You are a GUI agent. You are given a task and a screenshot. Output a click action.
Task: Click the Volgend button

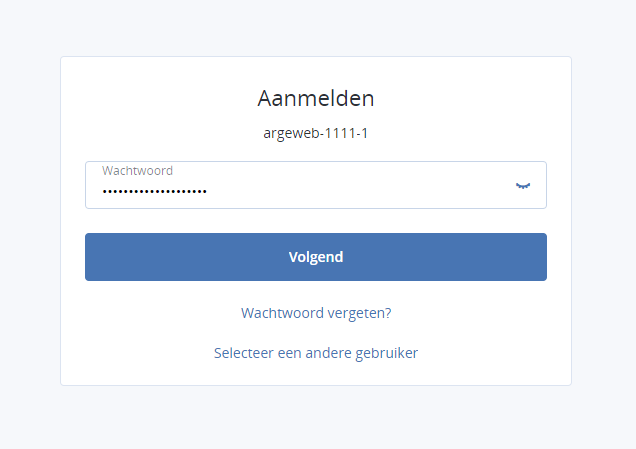(316, 257)
